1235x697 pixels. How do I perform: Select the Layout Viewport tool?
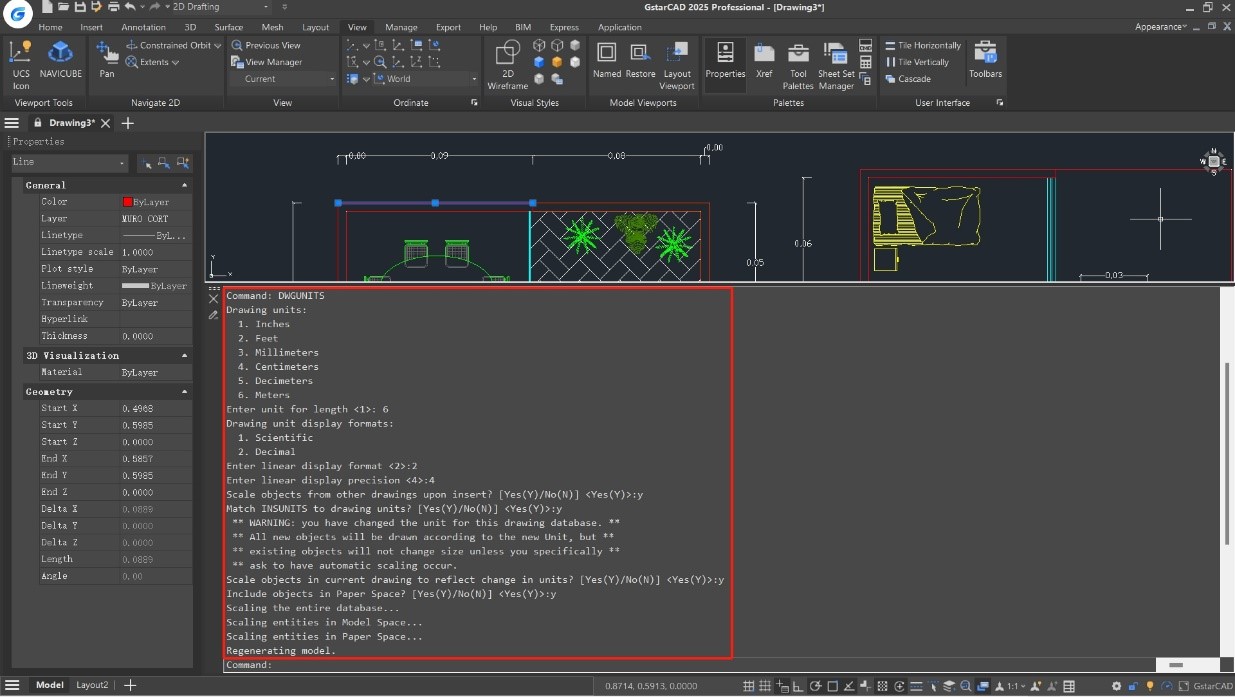tap(678, 62)
